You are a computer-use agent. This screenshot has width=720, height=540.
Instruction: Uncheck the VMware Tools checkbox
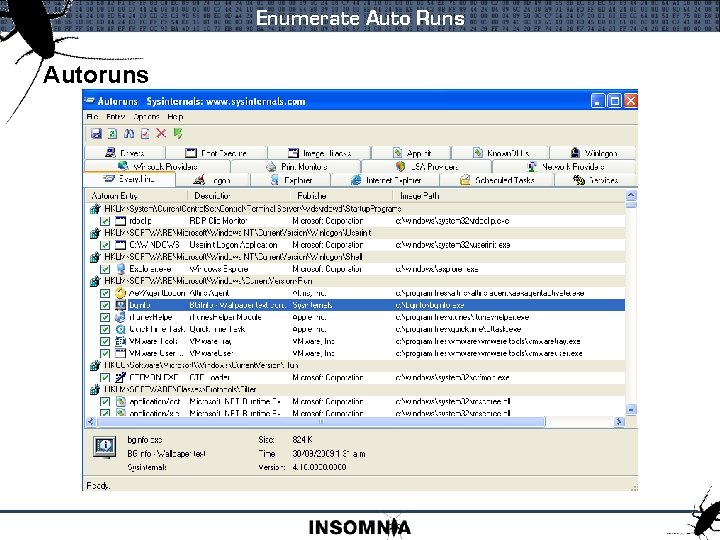click(105, 341)
